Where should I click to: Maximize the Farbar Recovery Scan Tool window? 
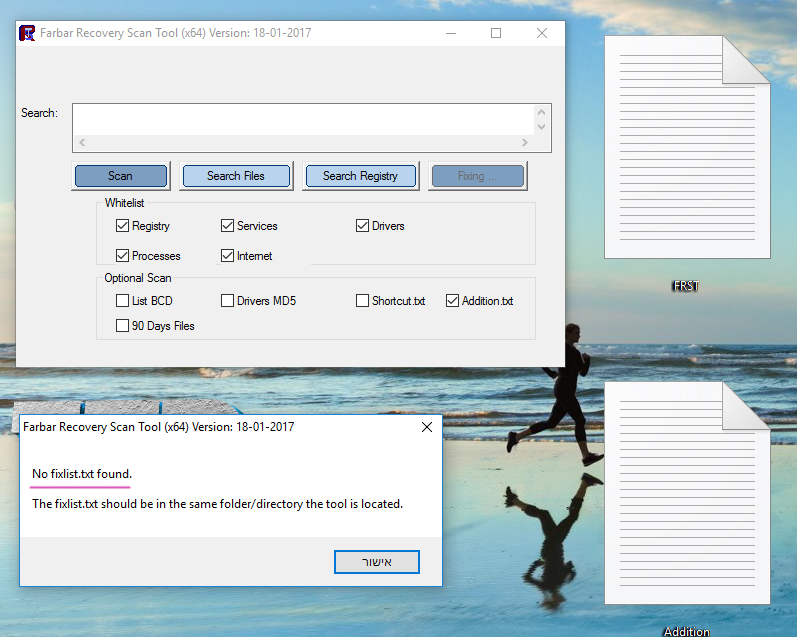pos(496,34)
